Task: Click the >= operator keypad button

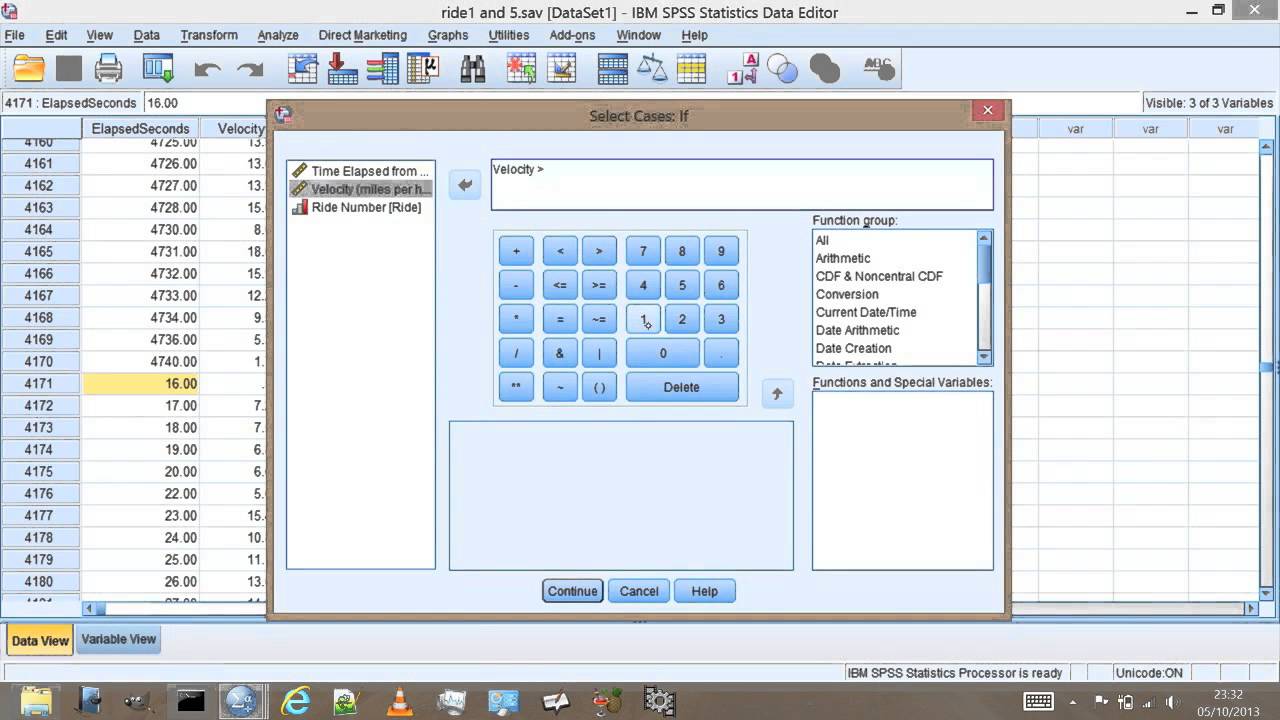Action: [x=599, y=285]
